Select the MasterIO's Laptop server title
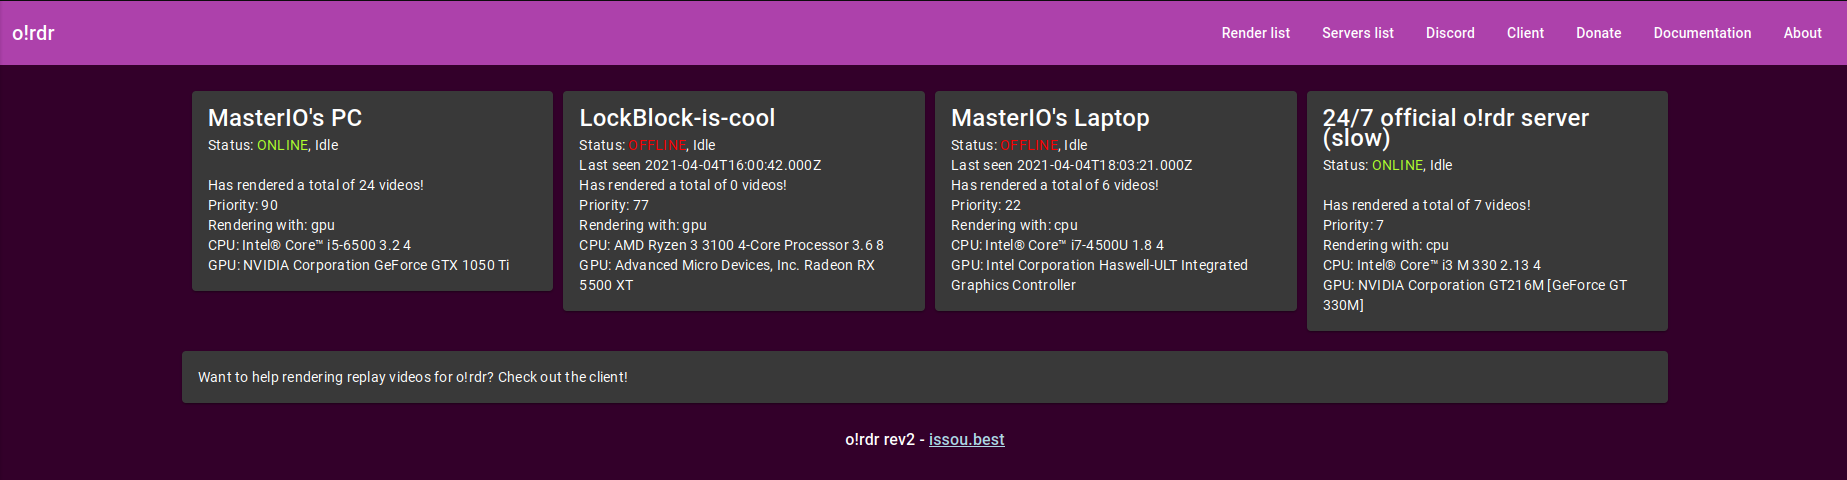 [1050, 118]
